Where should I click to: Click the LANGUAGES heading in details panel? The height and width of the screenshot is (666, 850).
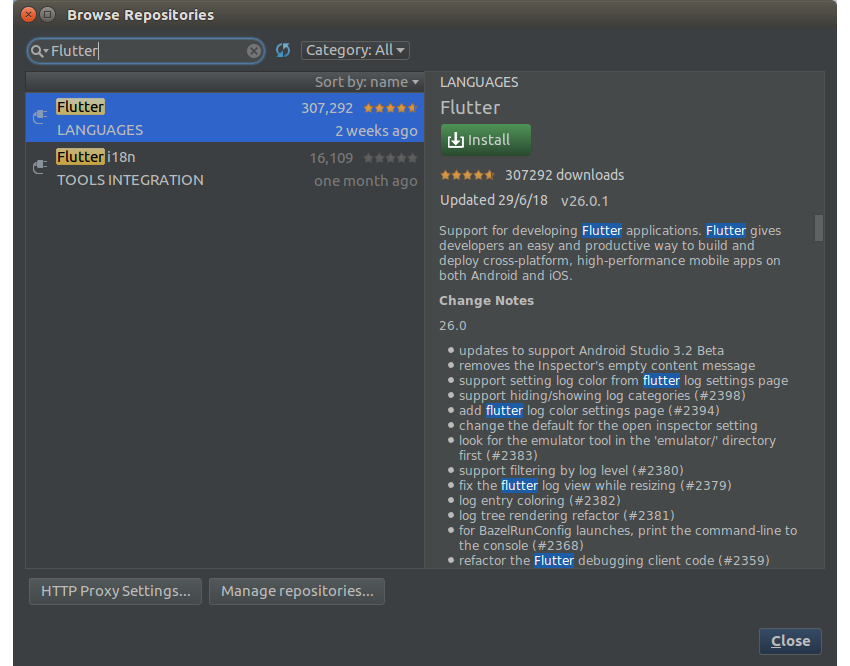pyautogui.click(x=479, y=82)
